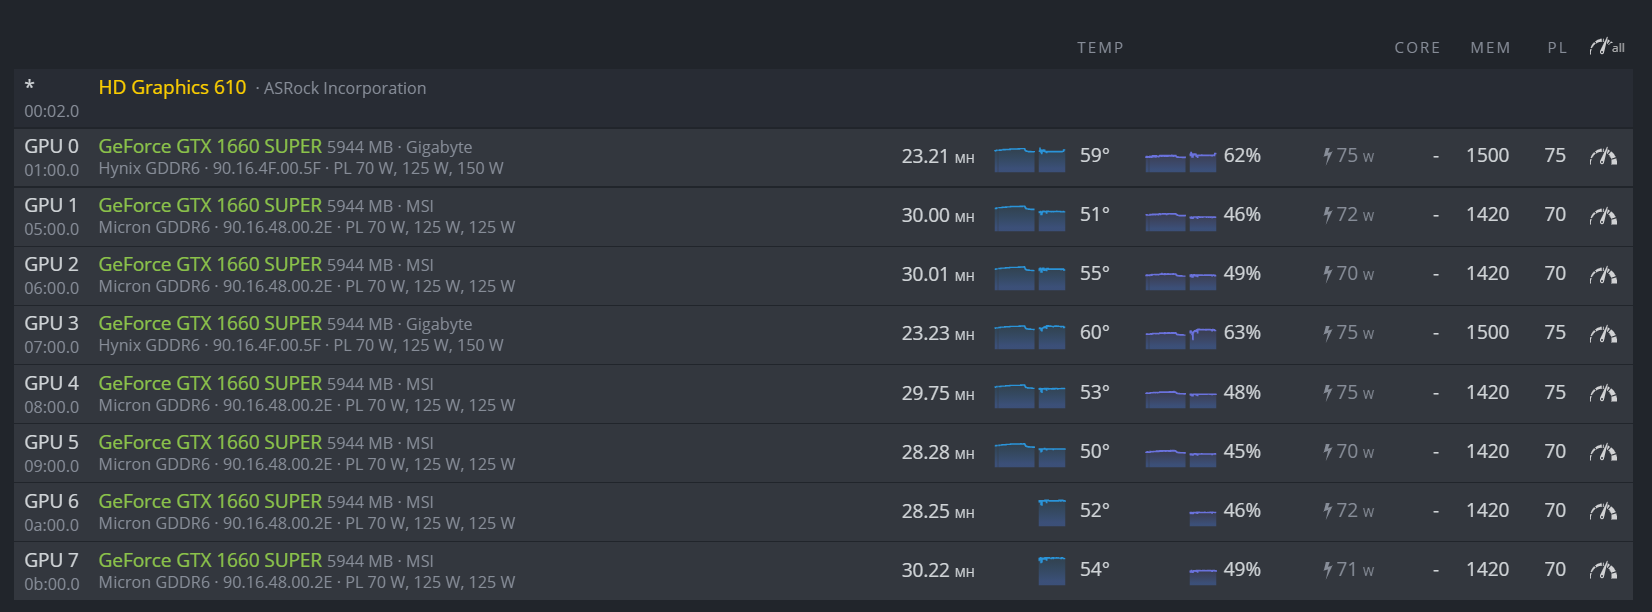Click the GPU 7 GeForce GTX 1660 SUPER name
This screenshot has width=1652, height=612.
(210, 560)
